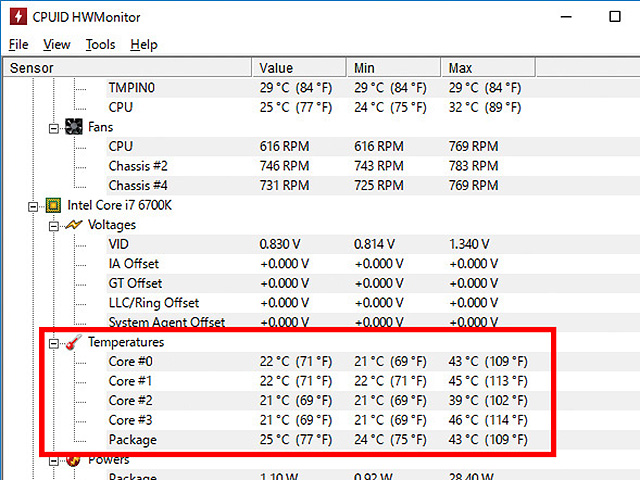Open the Tools menu
This screenshot has width=640, height=480.
[x=100, y=44]
